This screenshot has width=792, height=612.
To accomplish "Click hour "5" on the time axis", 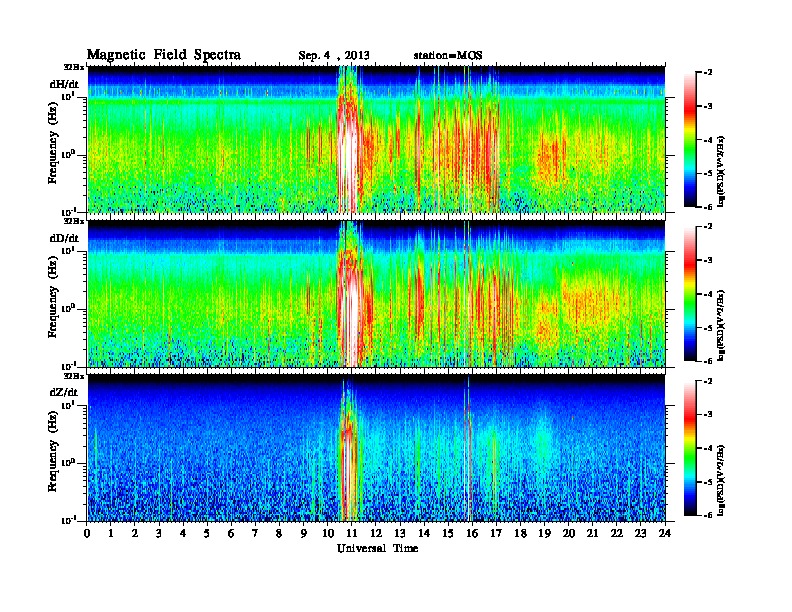I will click(207, 533).
